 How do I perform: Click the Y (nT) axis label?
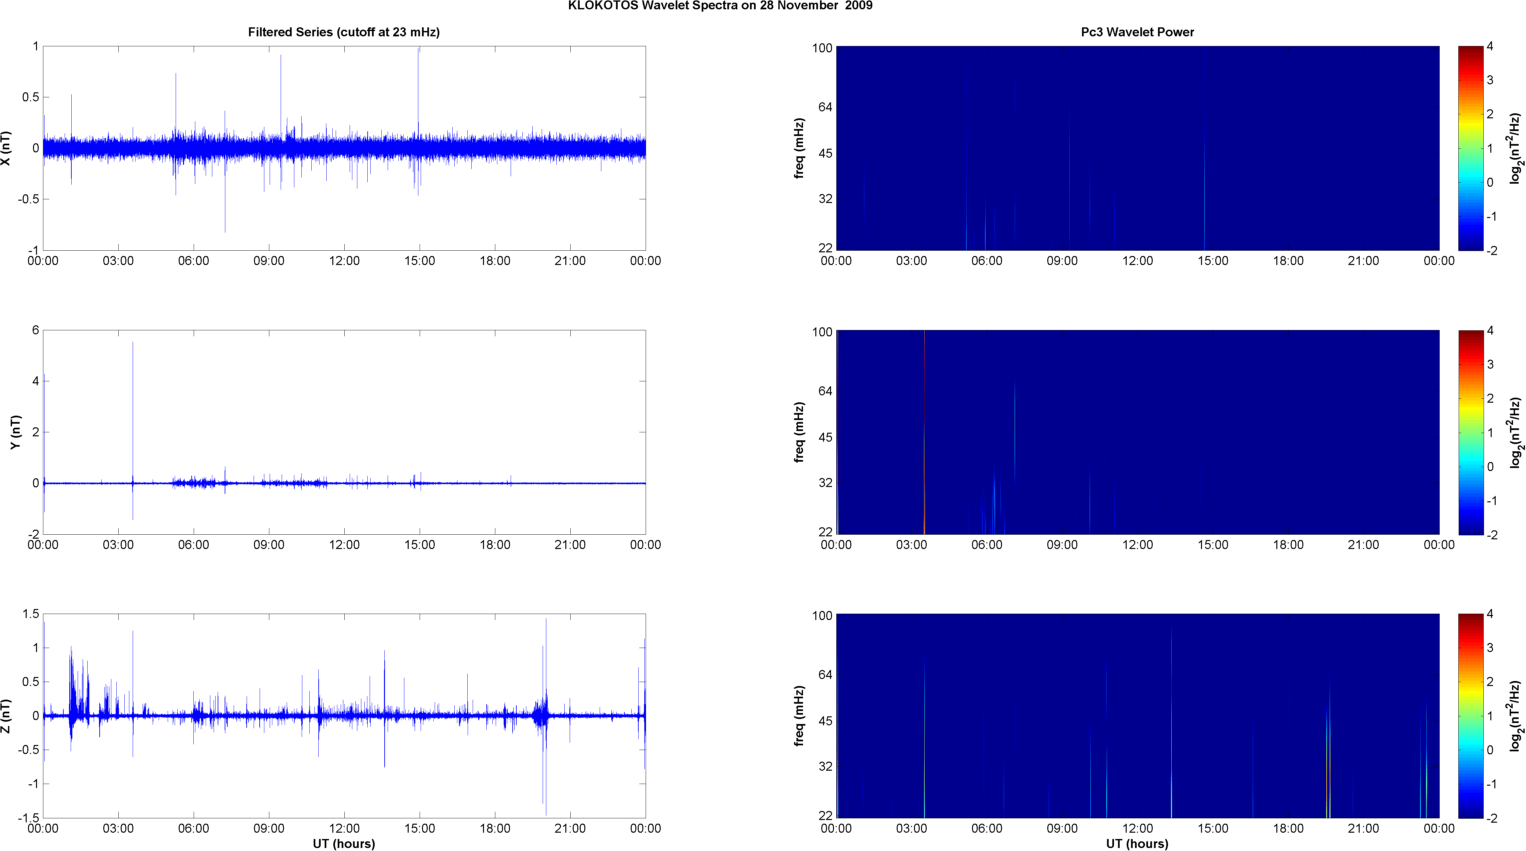15,432
